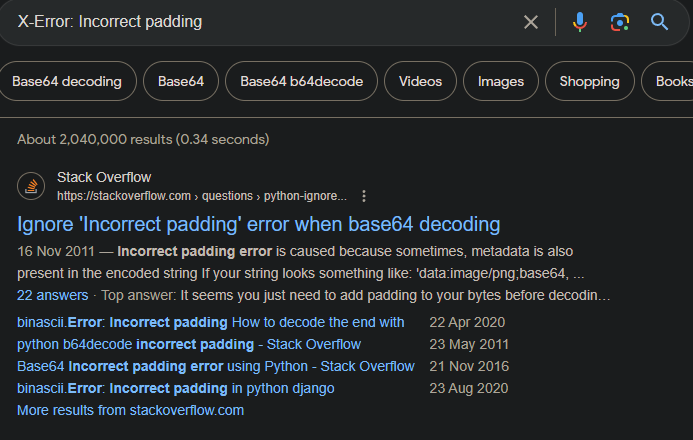Filter by Base64 b64decode chip

coord(301,82)
